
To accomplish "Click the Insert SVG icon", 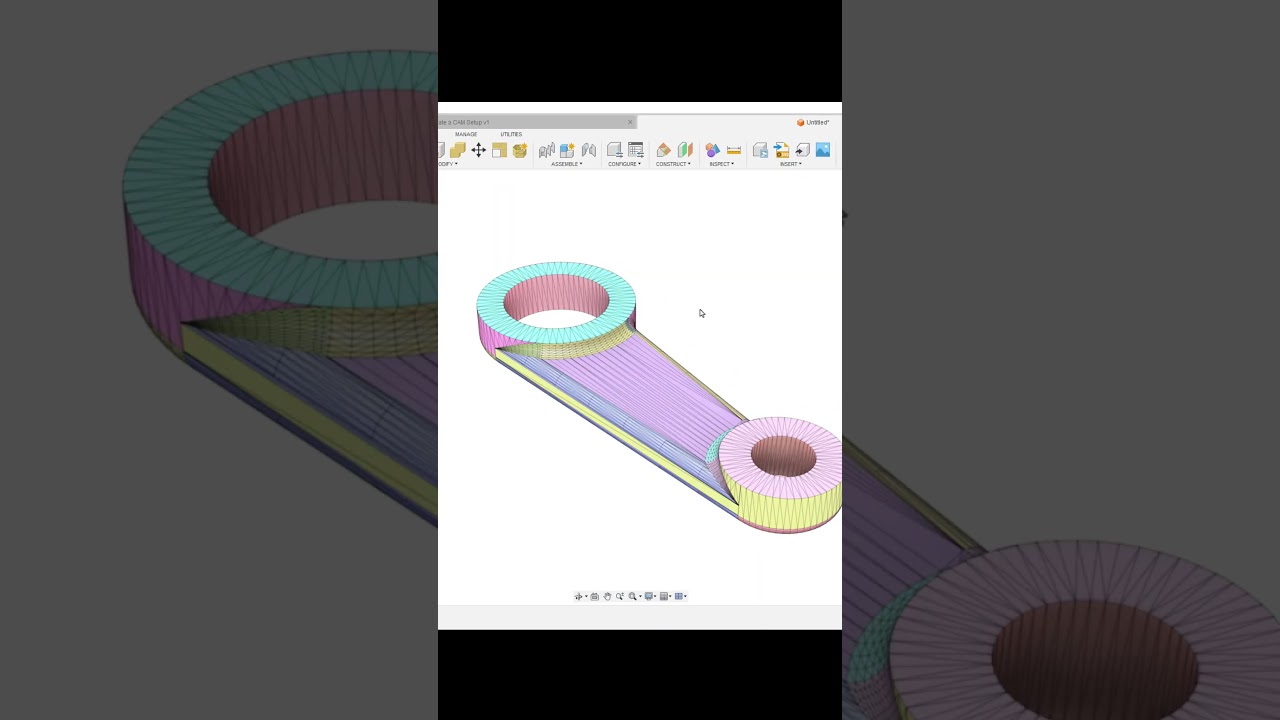I will click(781, 150).
